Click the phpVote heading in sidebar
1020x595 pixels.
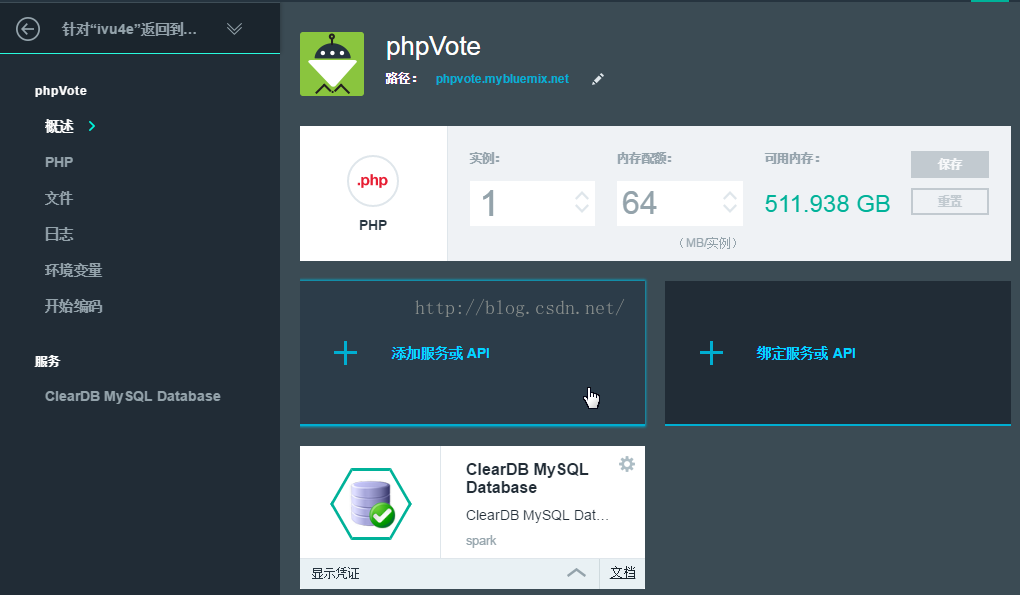(x=60, y=90)
